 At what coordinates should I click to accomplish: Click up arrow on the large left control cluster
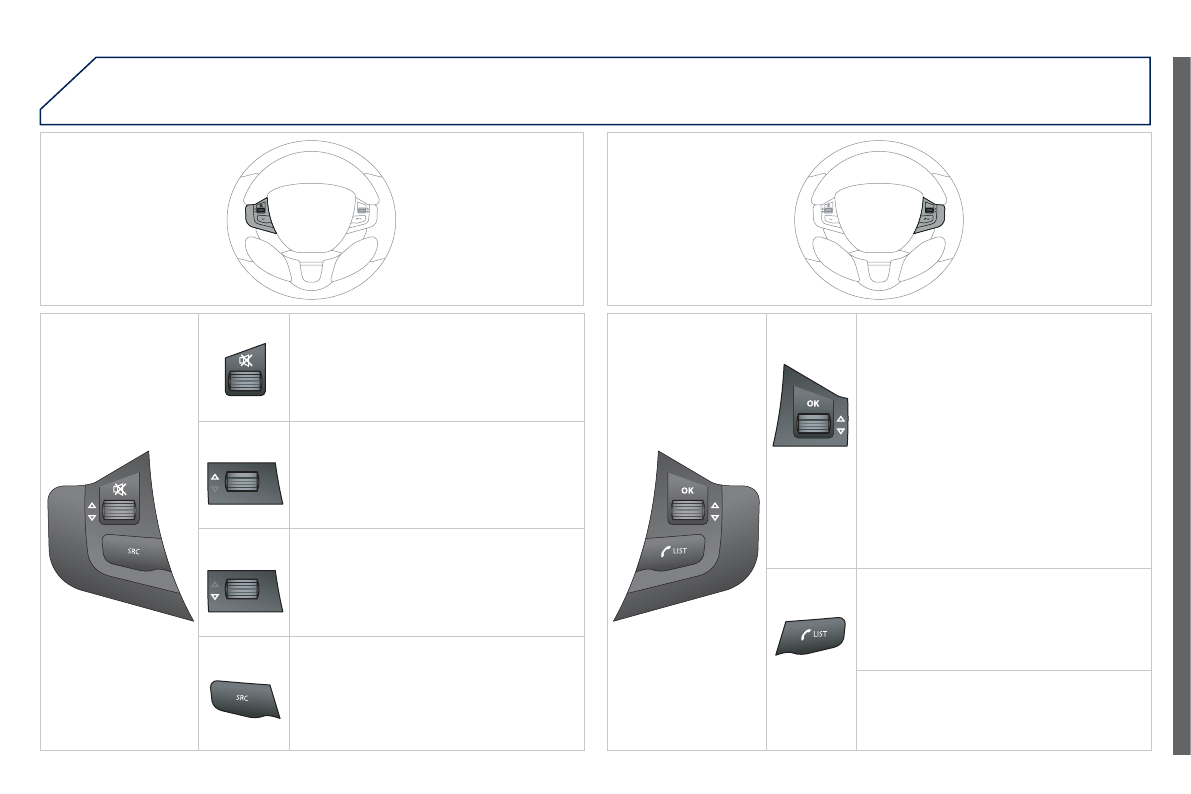[92, 505]
